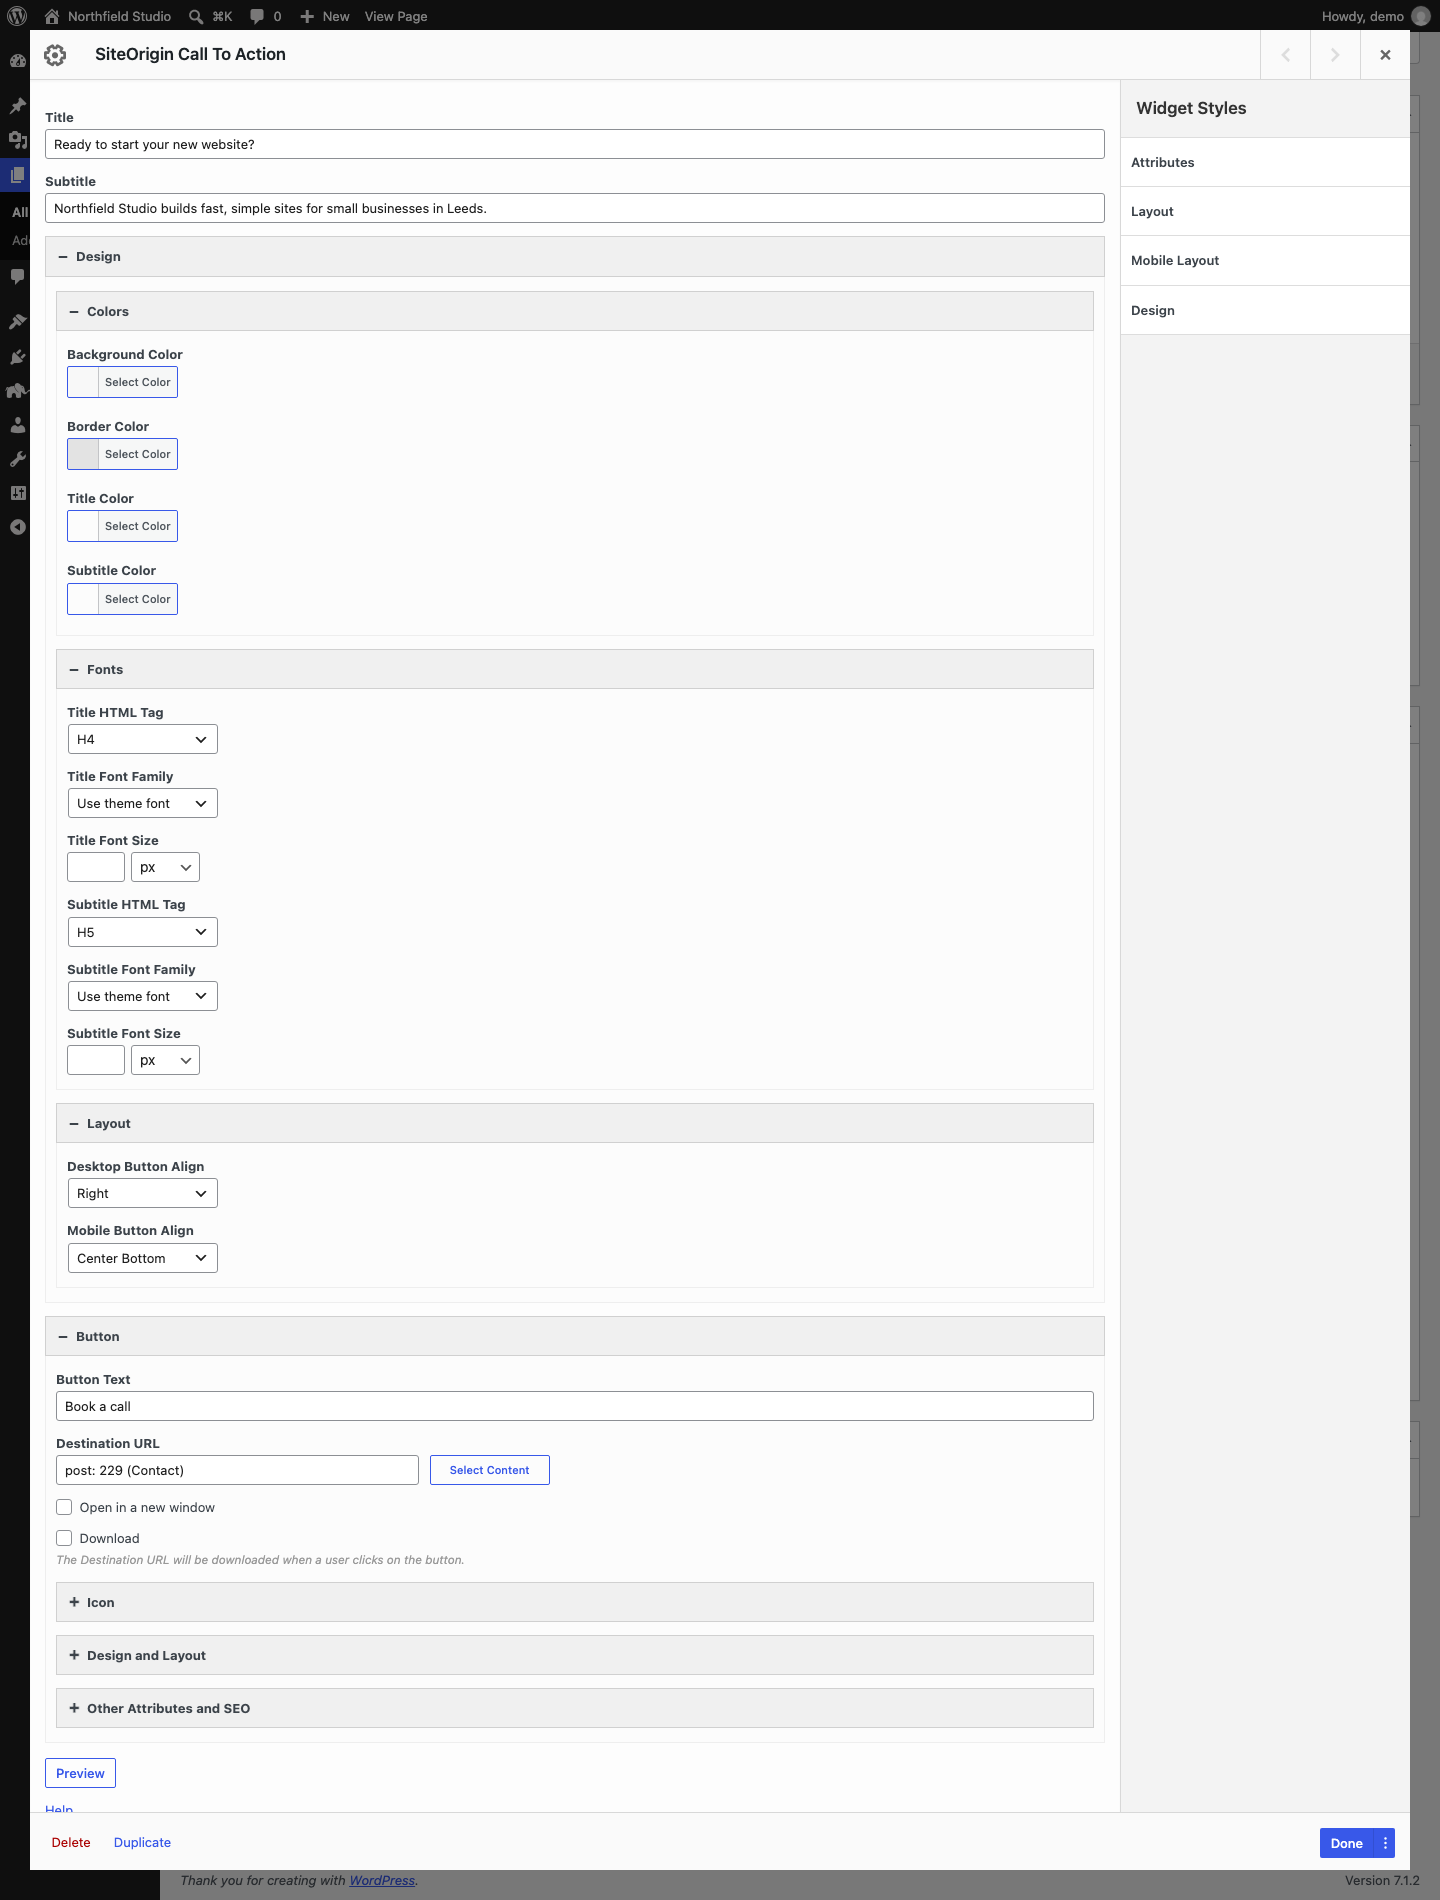Open the highlighted Pages icon in sidebar
This screenshot has height=1900, width=1440.
click(17, 175)
